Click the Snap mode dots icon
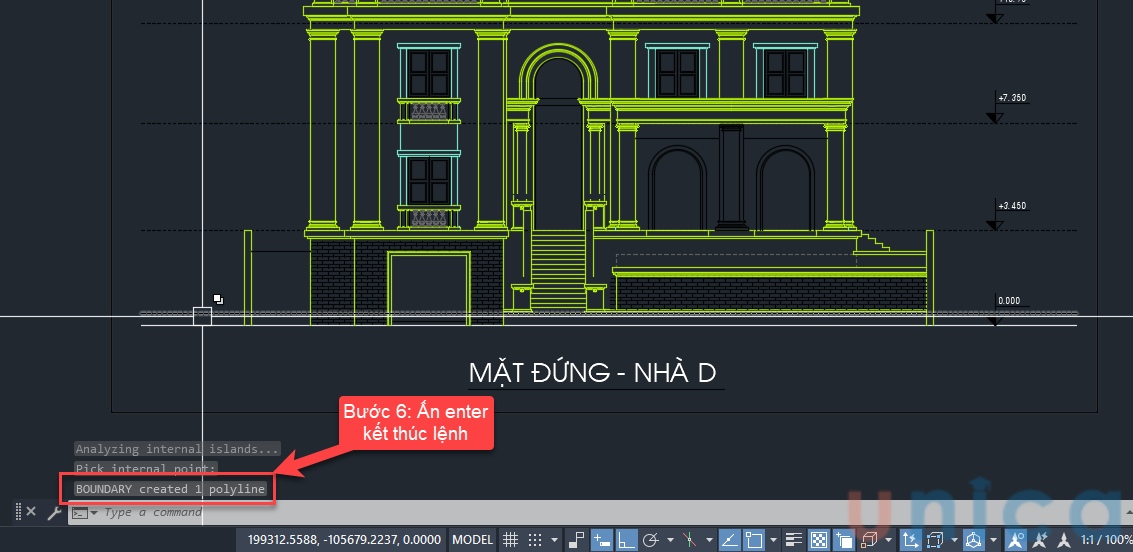 click(535, 539)
